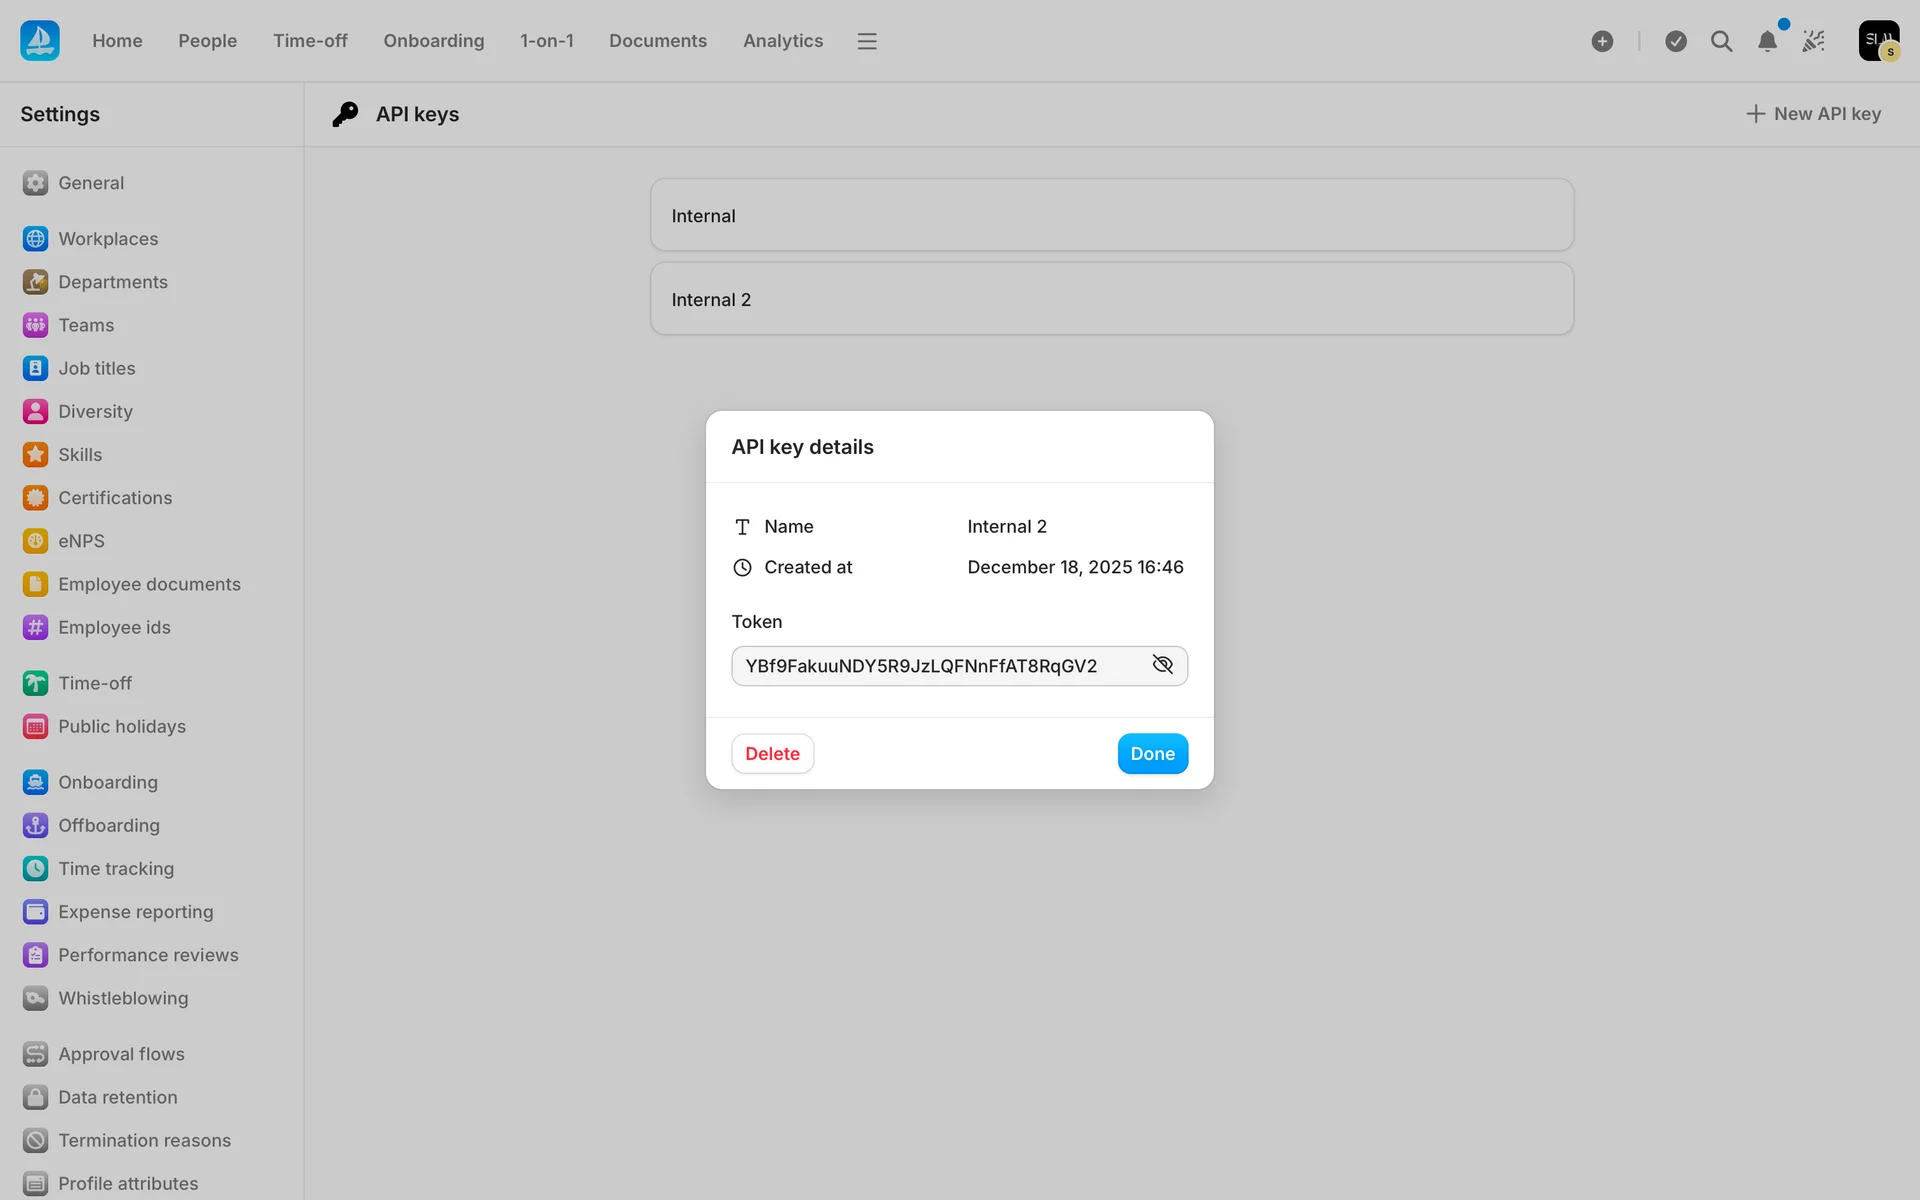The height and width of the screenshot is (1200, 1920).
Task: Open the Analytics tab
Action: 782,41
